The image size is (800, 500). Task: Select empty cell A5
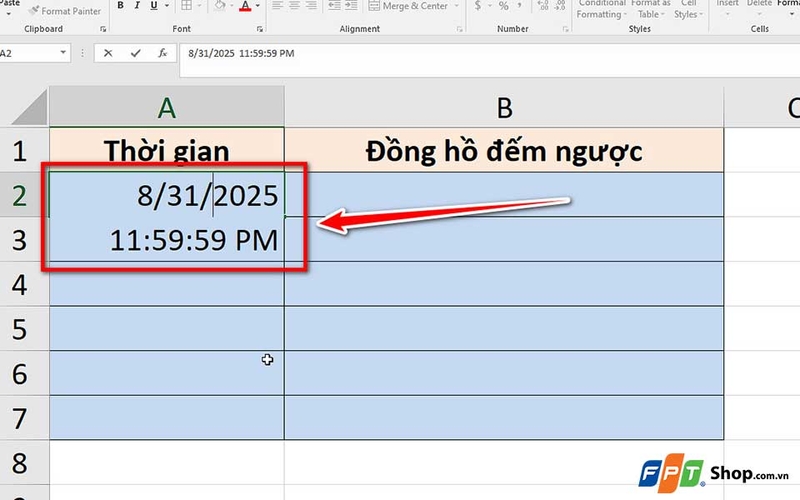167,329
